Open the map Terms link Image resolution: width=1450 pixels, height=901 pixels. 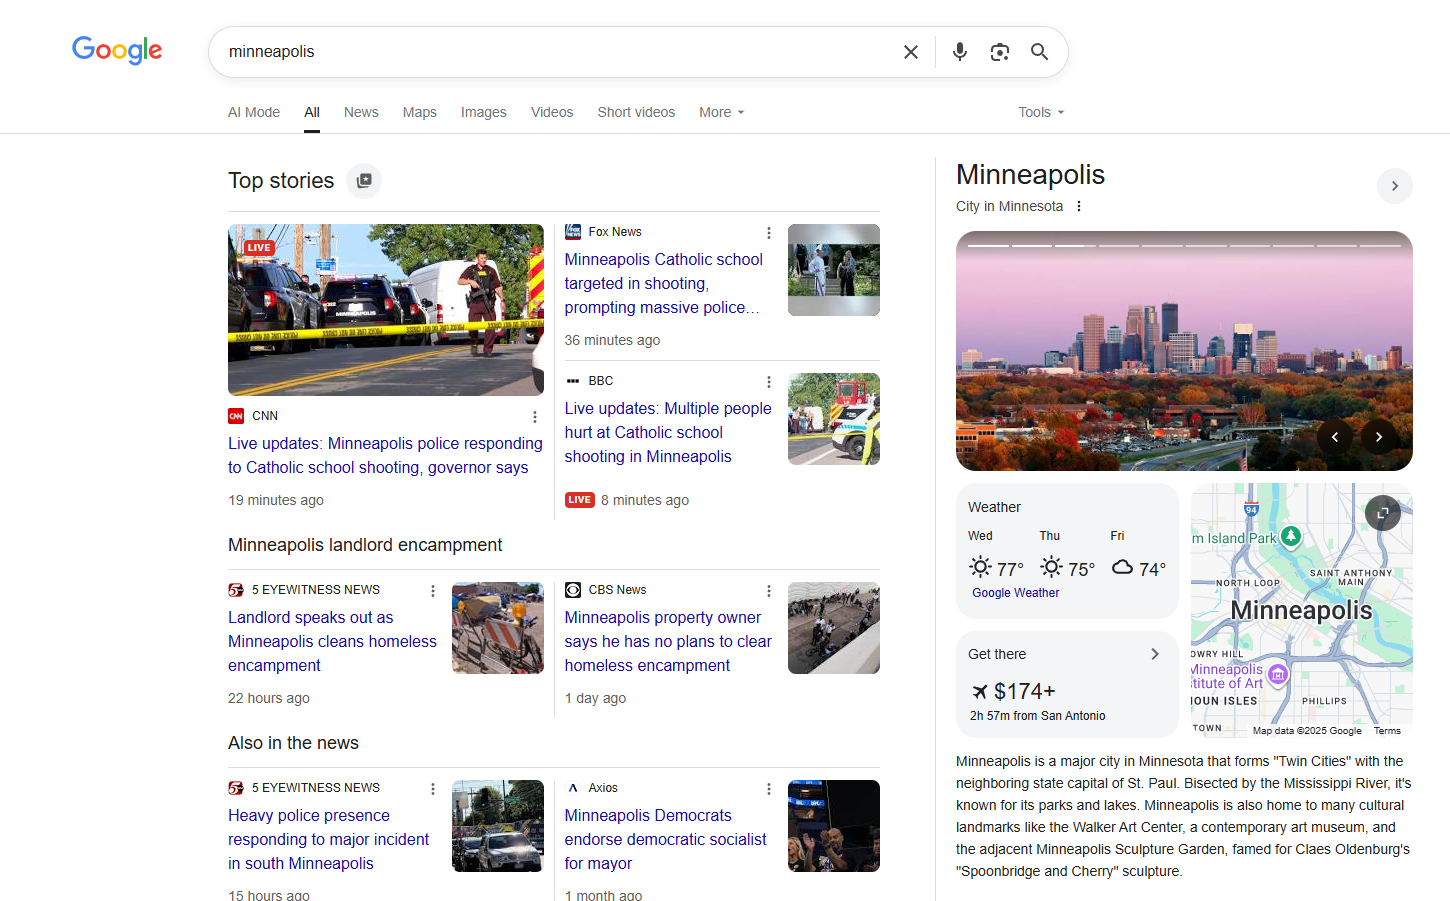1387,731
